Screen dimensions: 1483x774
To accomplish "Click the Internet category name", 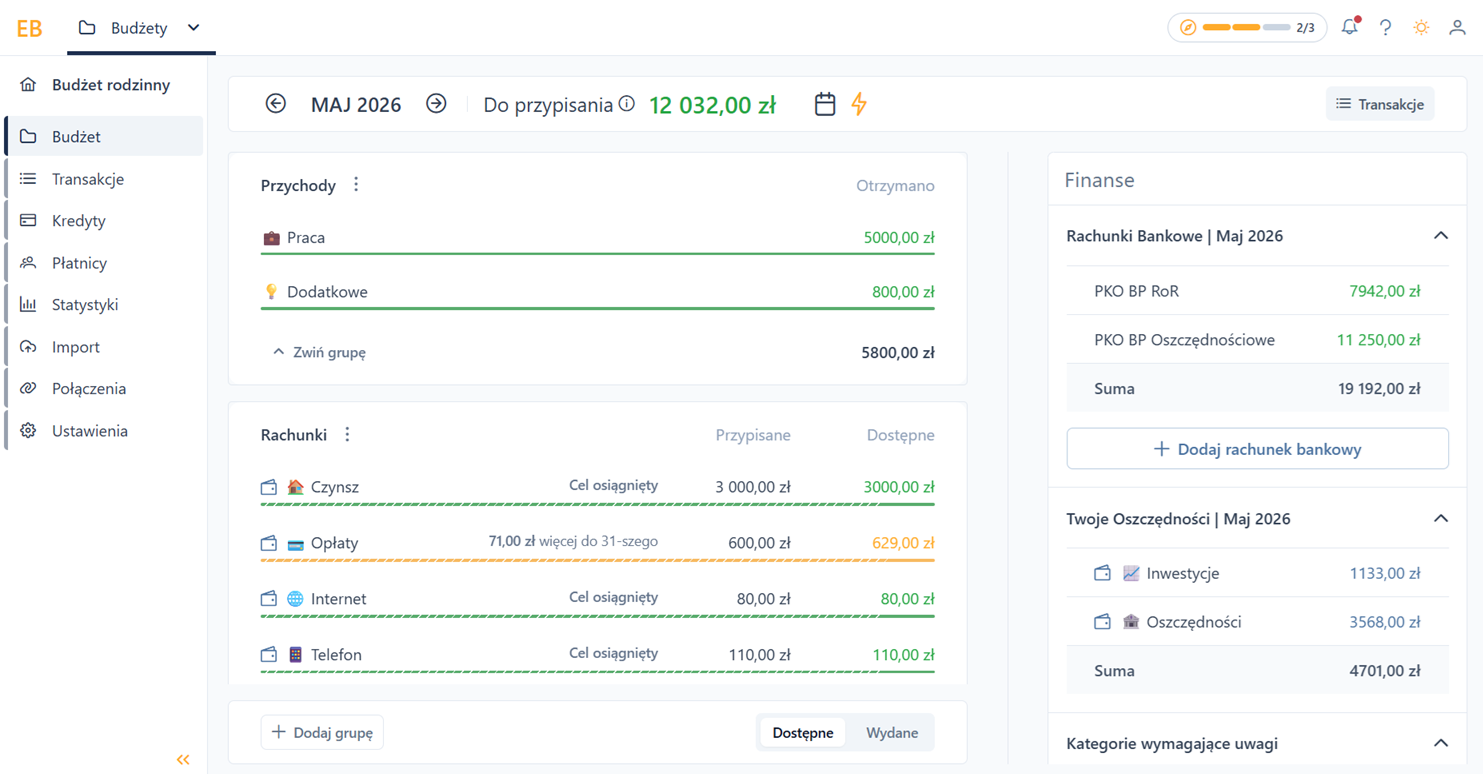I will [338, 599].
